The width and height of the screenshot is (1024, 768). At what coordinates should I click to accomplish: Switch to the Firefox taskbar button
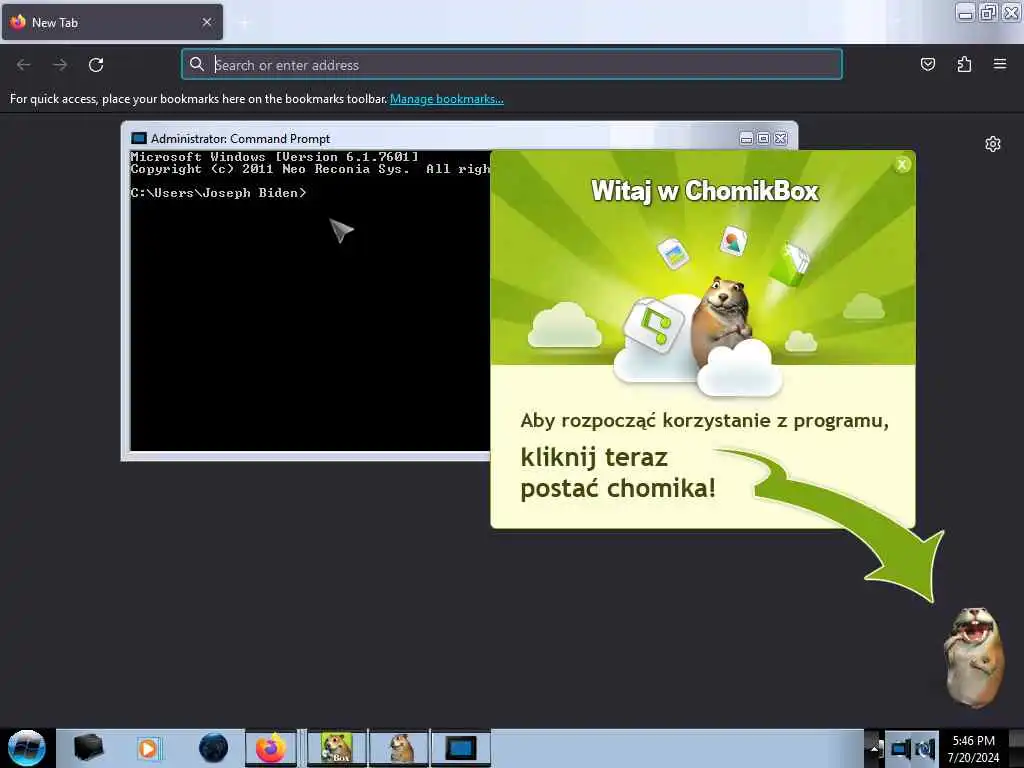[270, 748]
